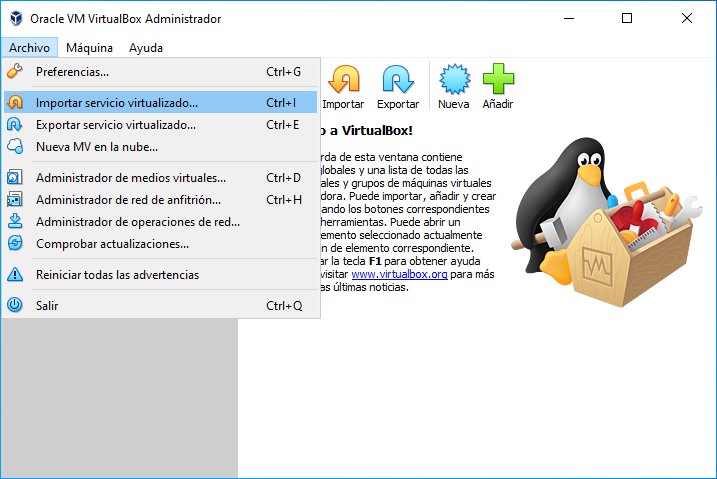Viewport: 717px width, 479px height.
Task: Click the Nueva toolbar button
Action: click(x=454, y=87)
